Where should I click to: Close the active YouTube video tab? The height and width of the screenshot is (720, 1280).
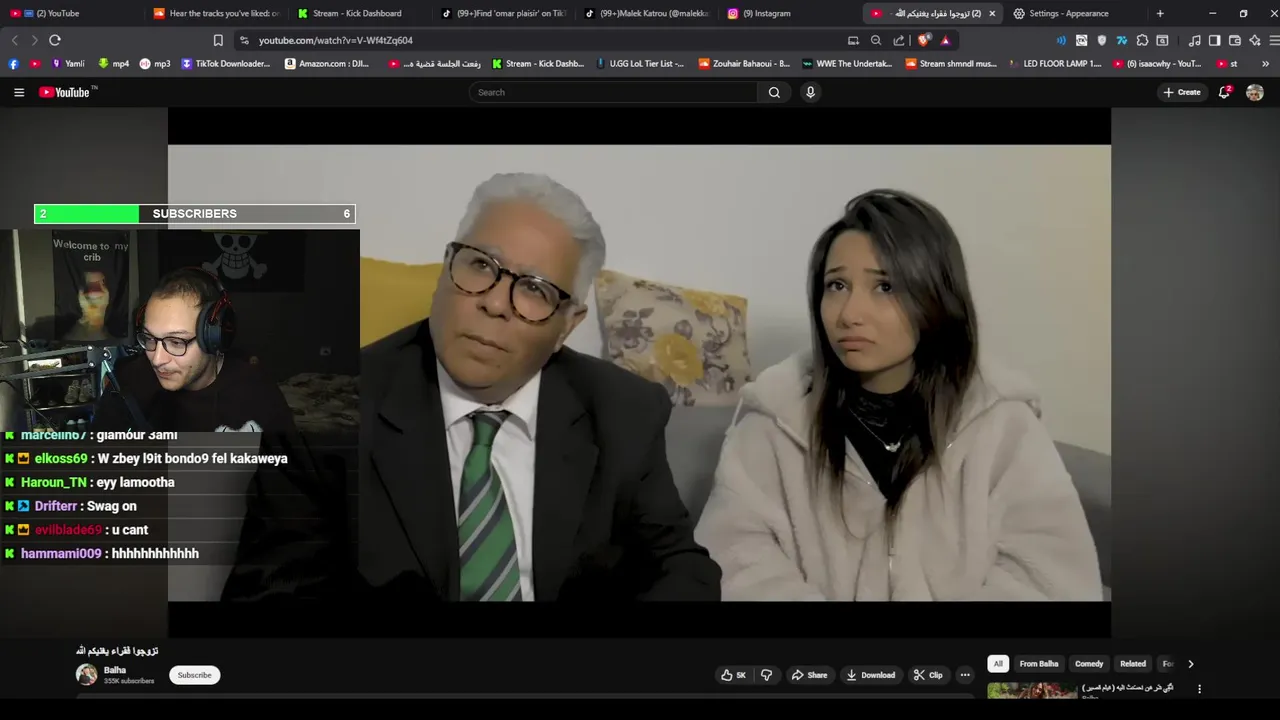[x=992, y=13]
